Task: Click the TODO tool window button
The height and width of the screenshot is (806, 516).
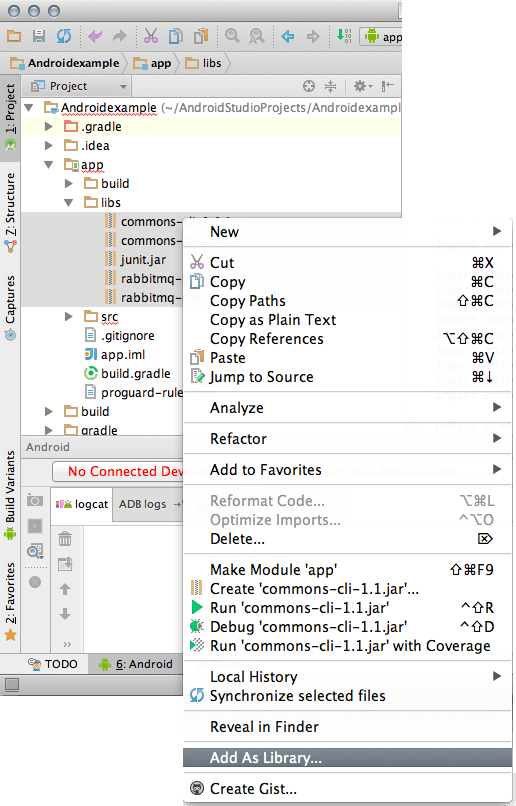Action: click(52, 664)
